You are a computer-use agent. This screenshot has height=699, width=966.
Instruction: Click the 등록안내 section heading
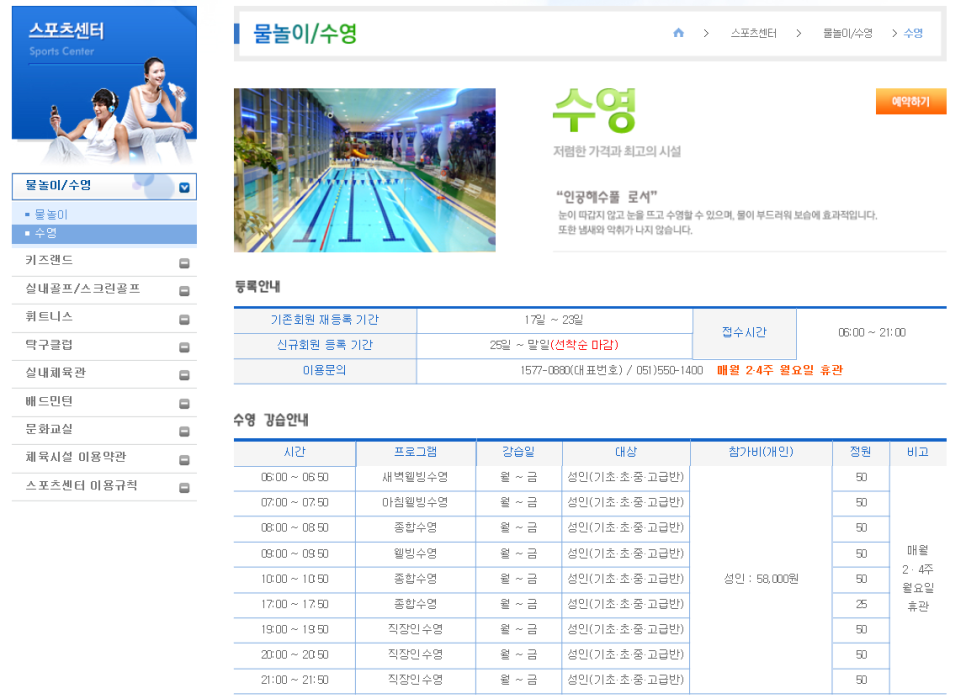coord(258,286)
